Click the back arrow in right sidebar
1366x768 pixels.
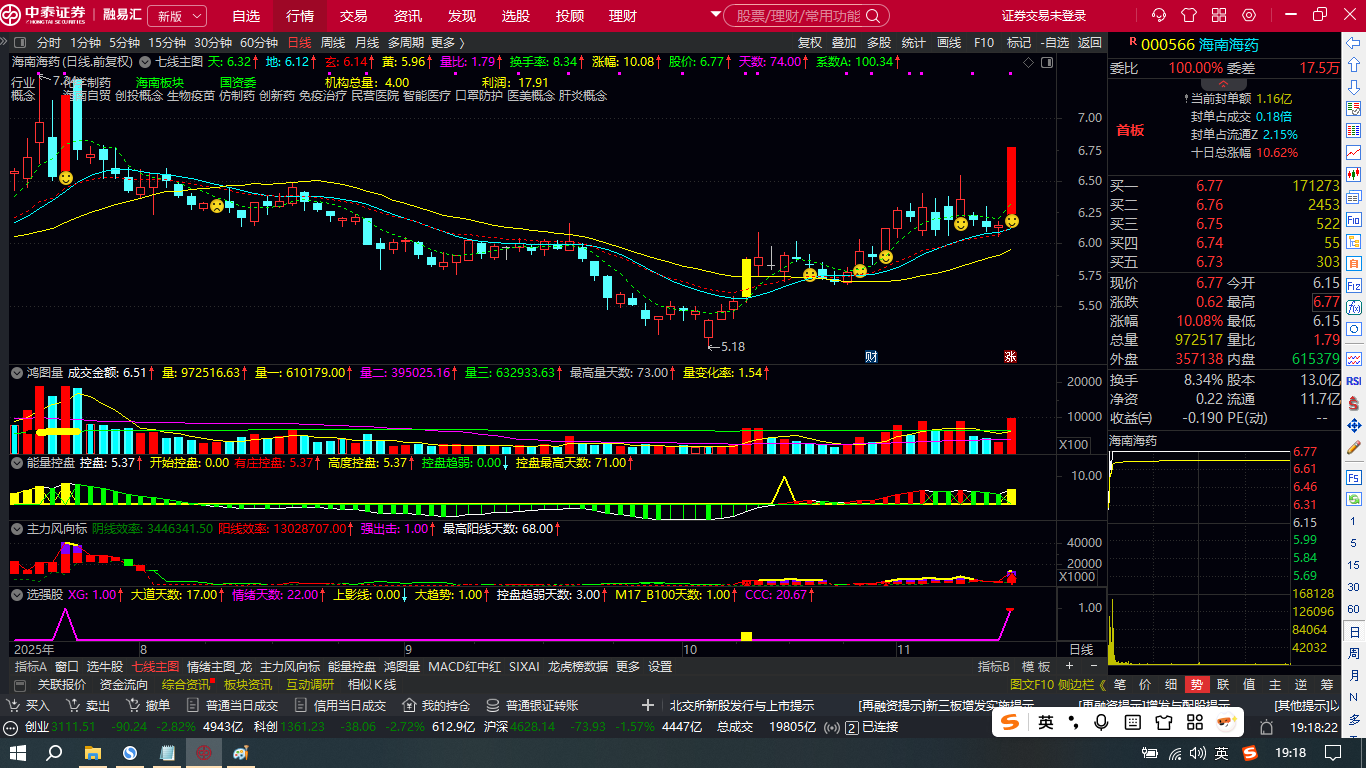click(x=1354, y=43)
